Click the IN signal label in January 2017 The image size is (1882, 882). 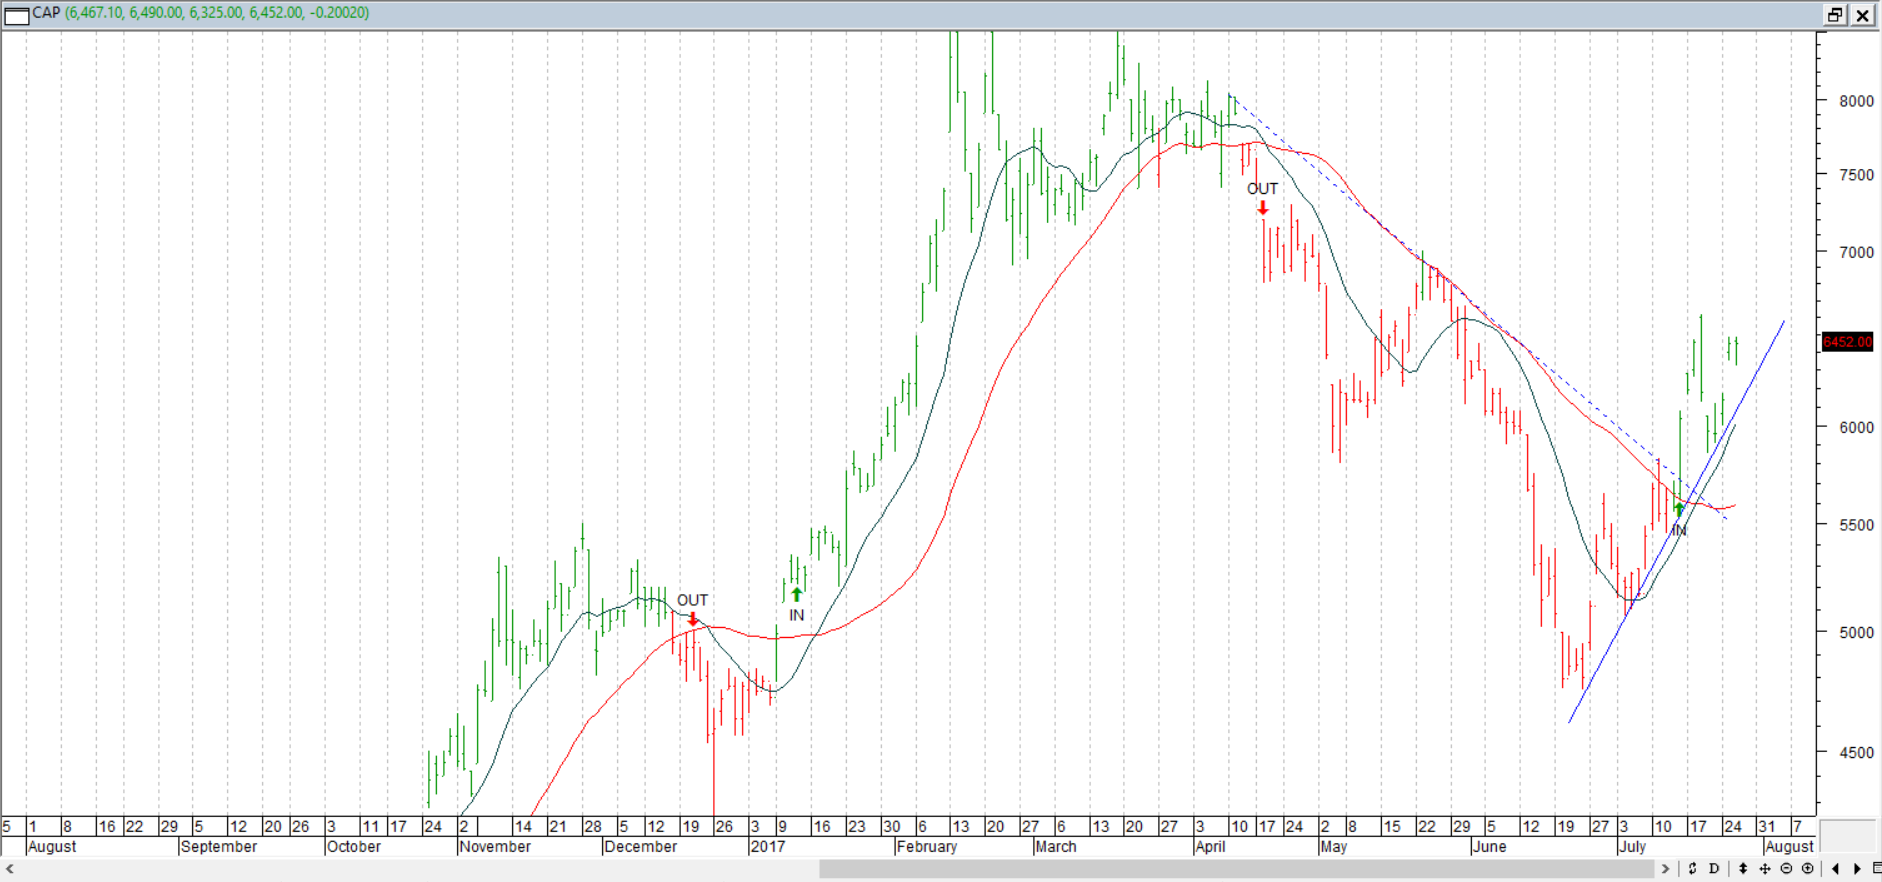tap(796, 615)
